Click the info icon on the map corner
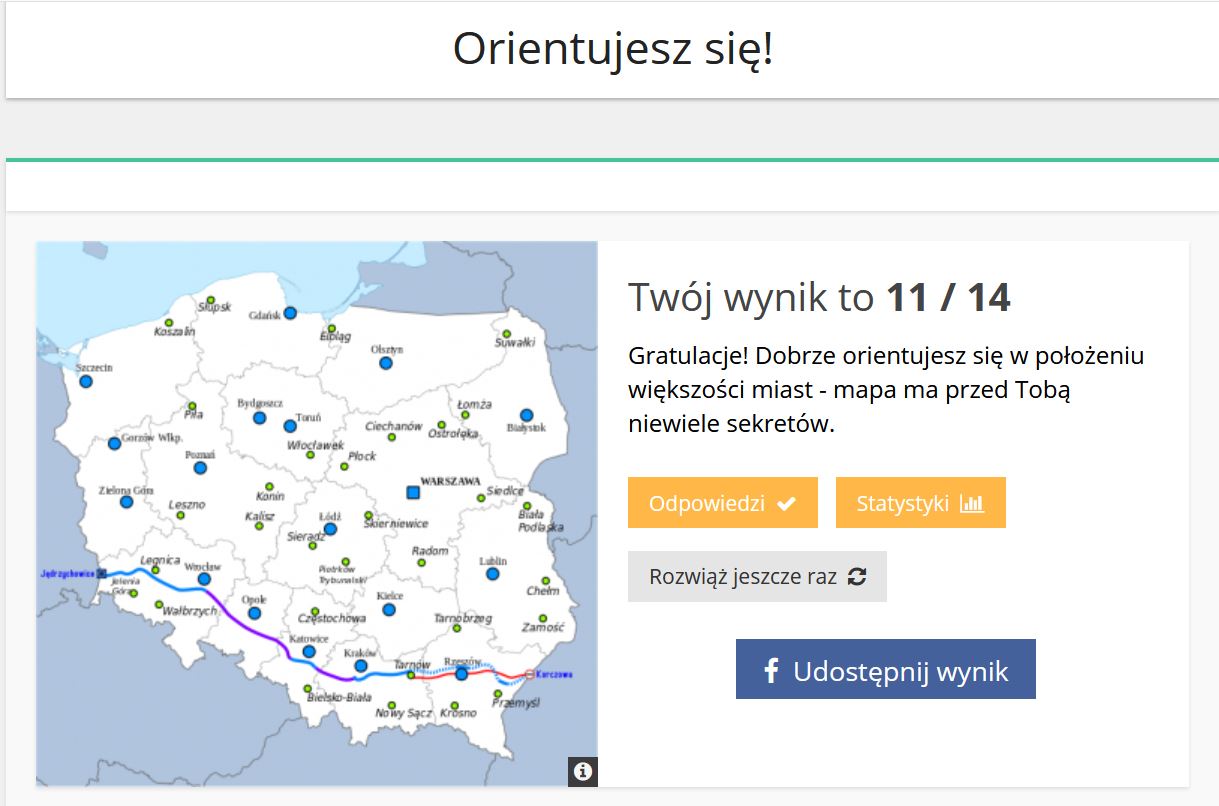The width and height of the screenshot is (1219, 806). pyautogui.click(x=583, y=771)
